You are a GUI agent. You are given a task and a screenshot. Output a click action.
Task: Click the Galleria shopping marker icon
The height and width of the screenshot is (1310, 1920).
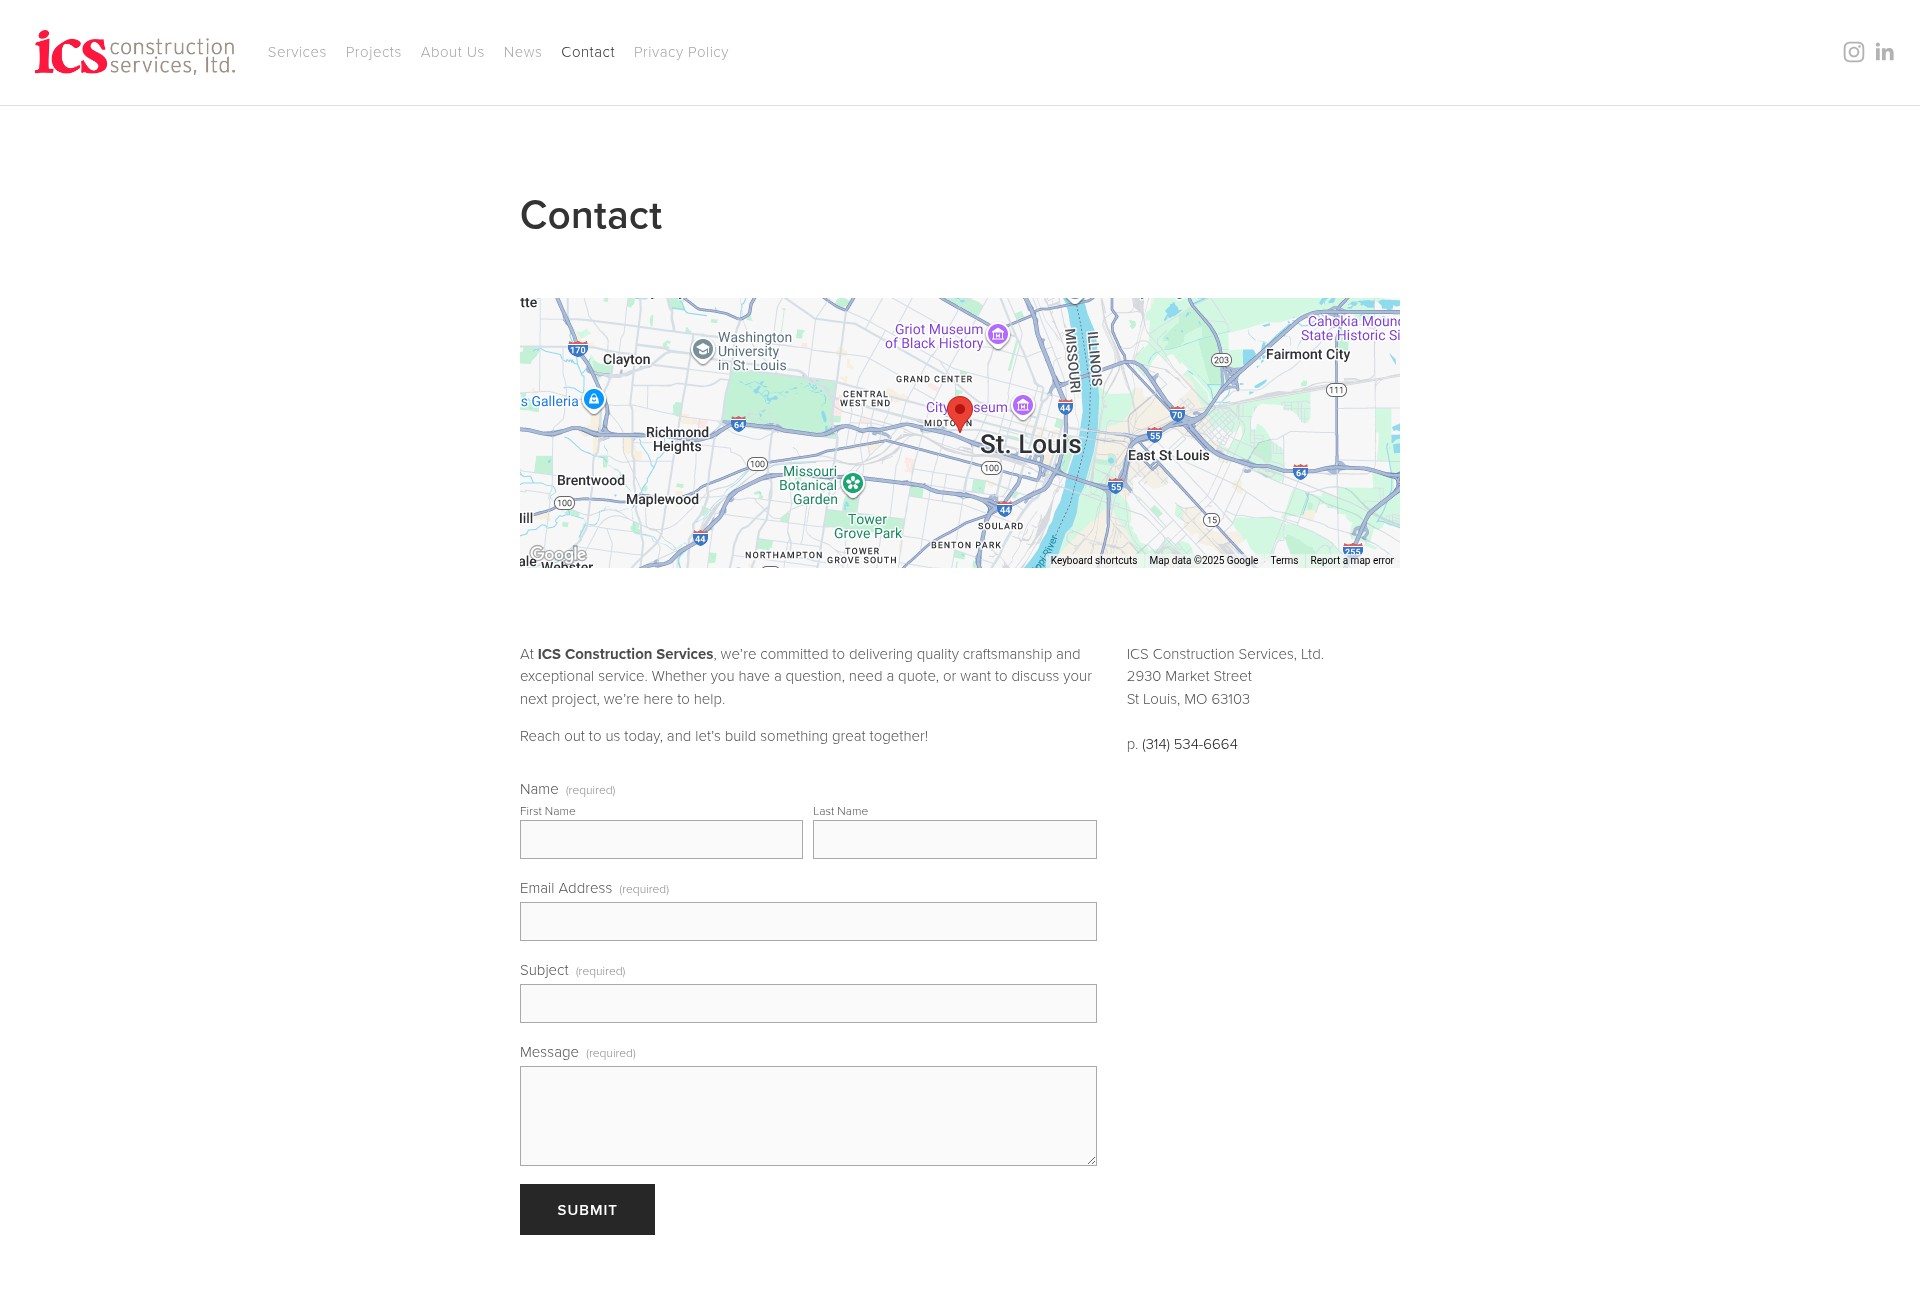point(594,400)
